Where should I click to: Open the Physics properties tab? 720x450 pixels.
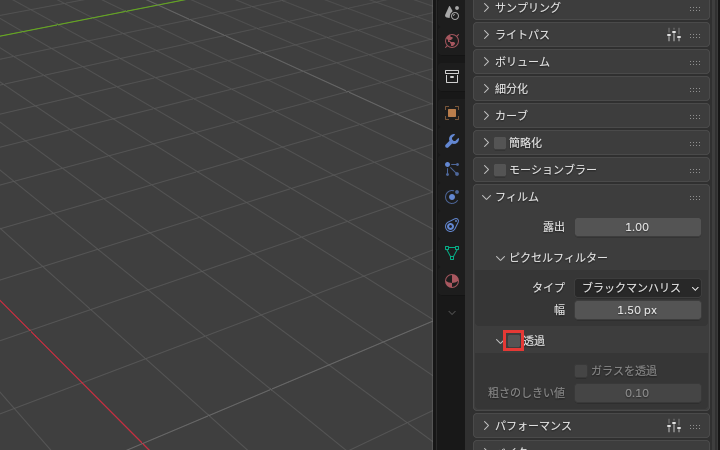click(452, 197)
